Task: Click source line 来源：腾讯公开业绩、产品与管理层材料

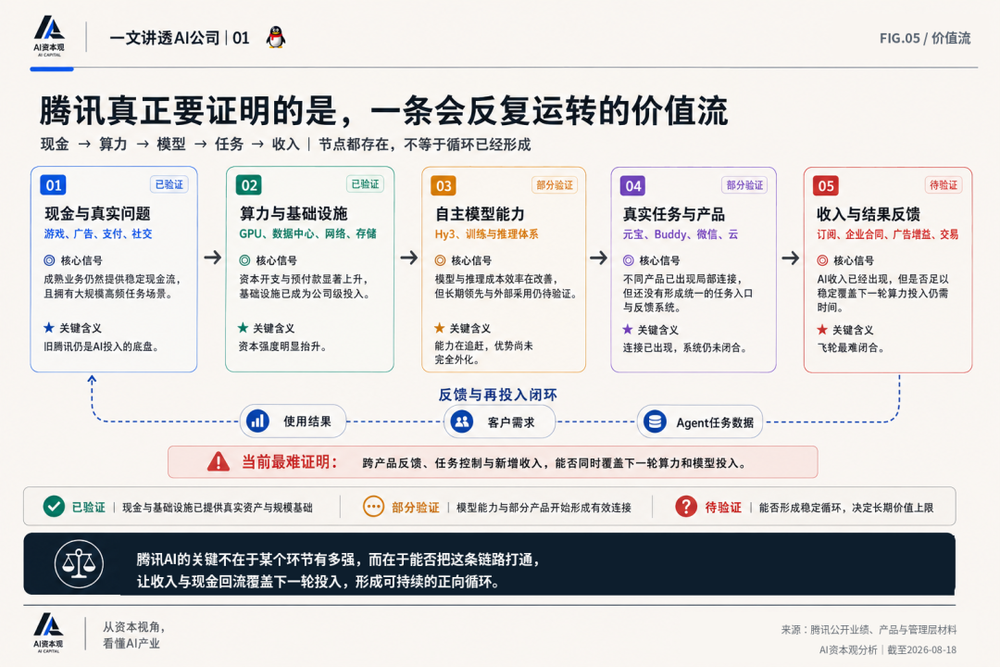Action: pyautogui.click(x=869, y=630)
